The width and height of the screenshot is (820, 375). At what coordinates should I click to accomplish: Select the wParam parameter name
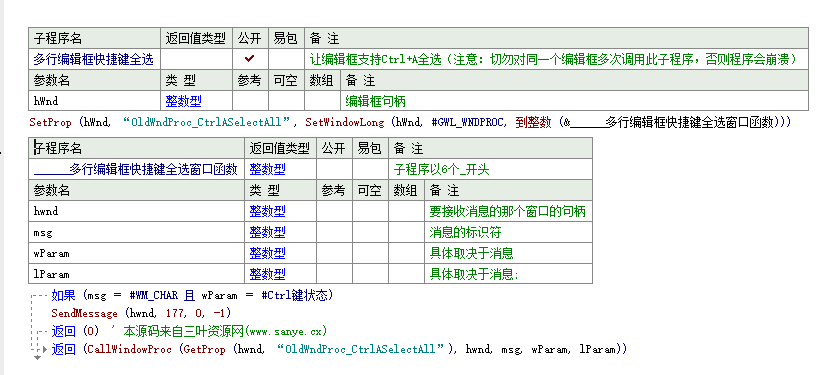[x=51, y=253]
